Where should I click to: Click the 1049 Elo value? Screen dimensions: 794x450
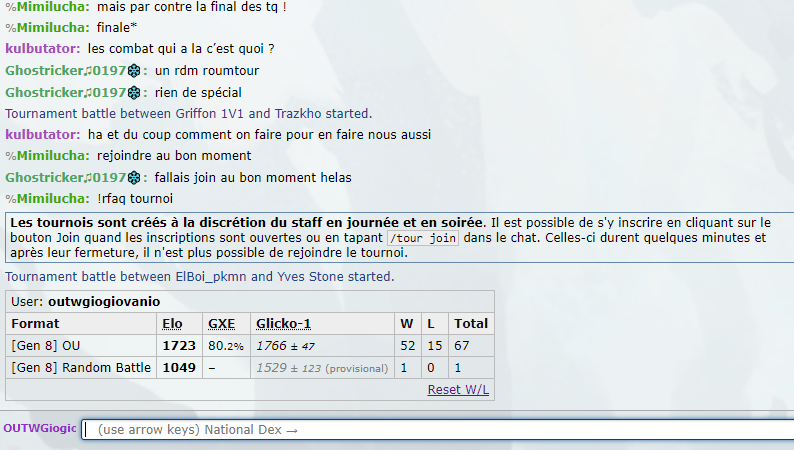tap(179, 367)
